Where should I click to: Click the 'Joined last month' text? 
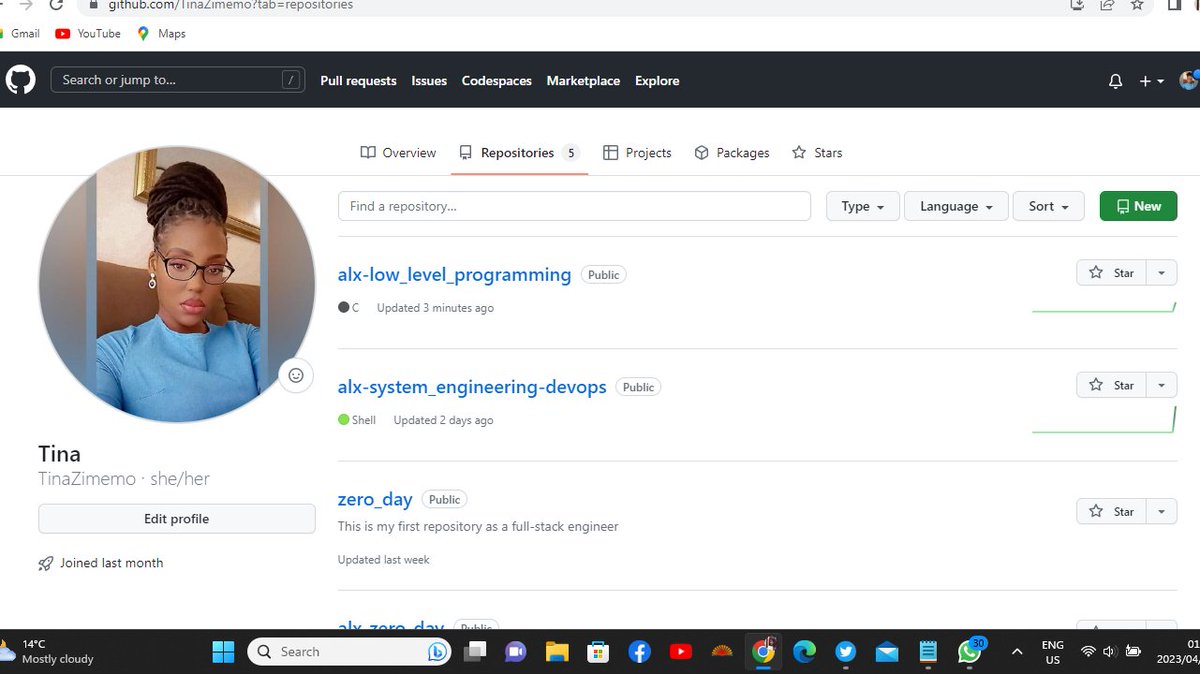pos(111,563)
